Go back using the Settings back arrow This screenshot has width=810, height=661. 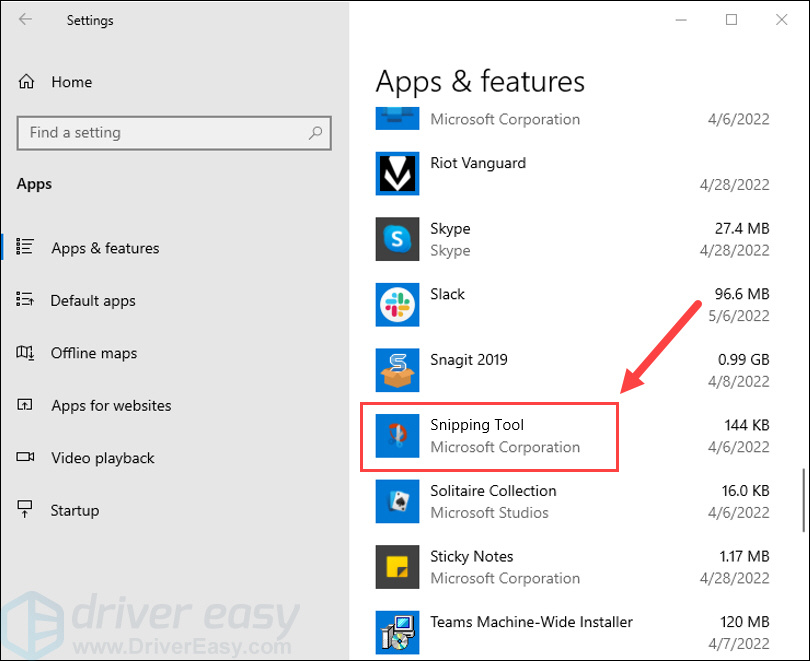click(25, 20)
